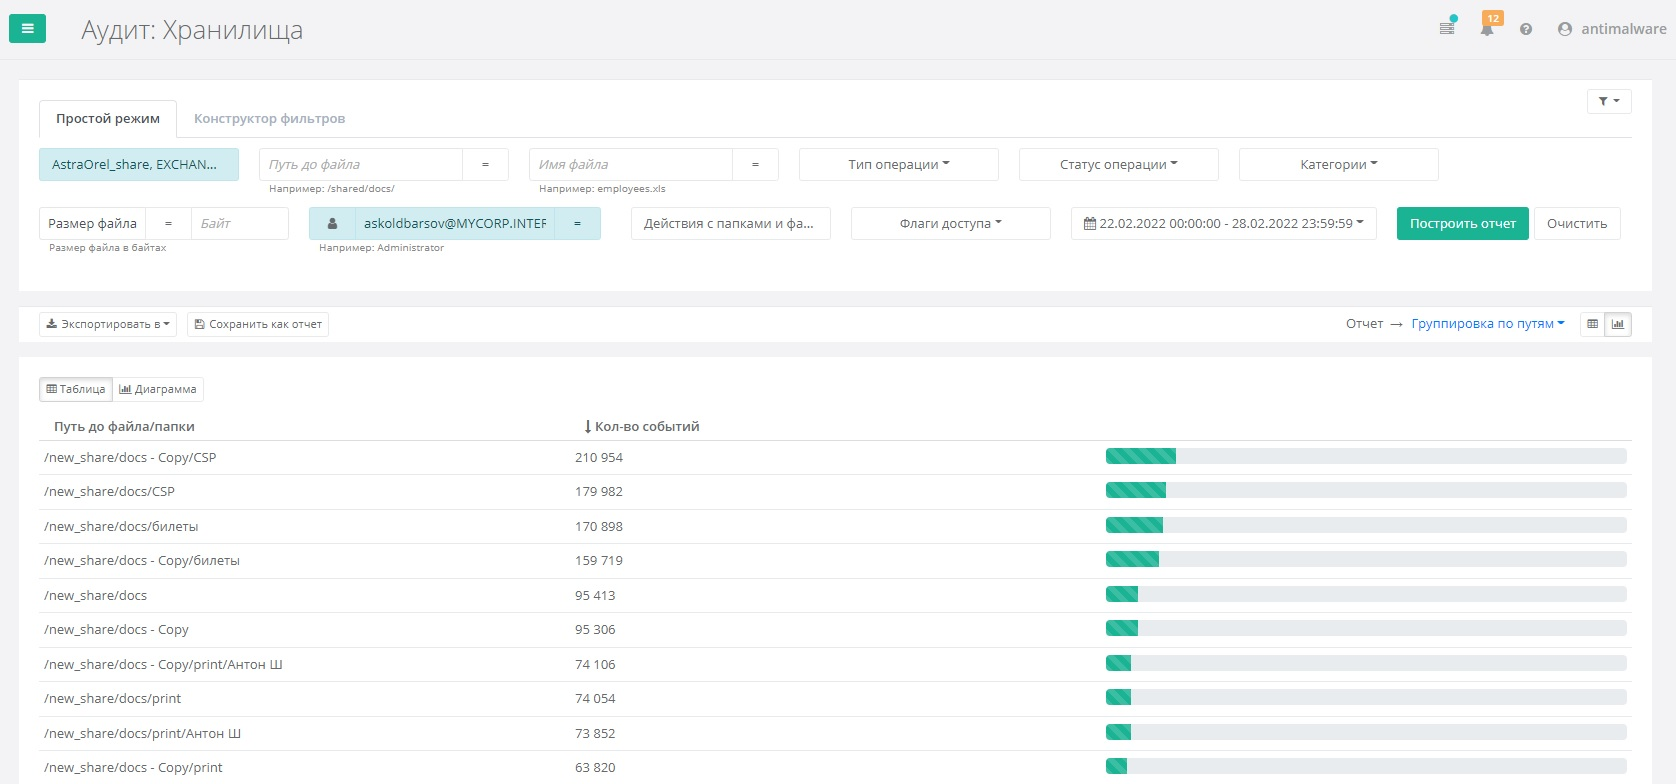Click progress bar for /new_share/docs/CSP row
This screenshot has width=1676, height=784.
click(x=1365, y=491)
